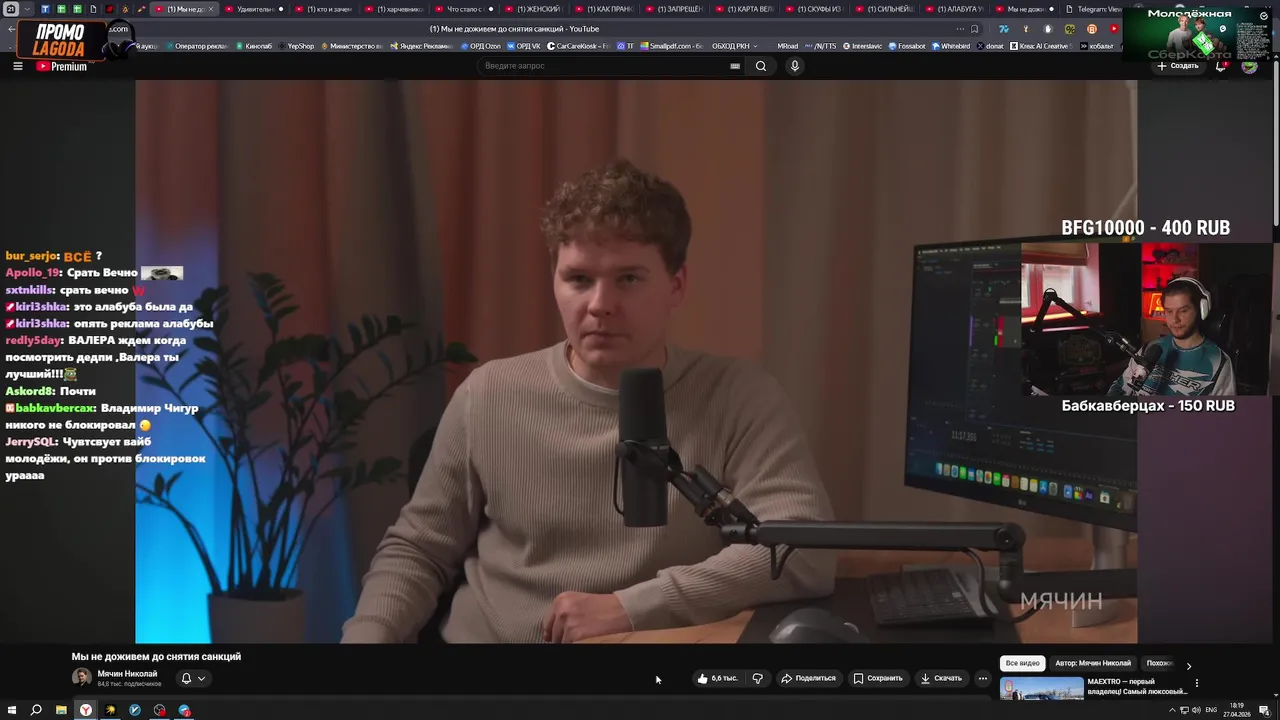
Task: Open the on-screen keyboard icon in the search box
Action: (x=735, y=66)
